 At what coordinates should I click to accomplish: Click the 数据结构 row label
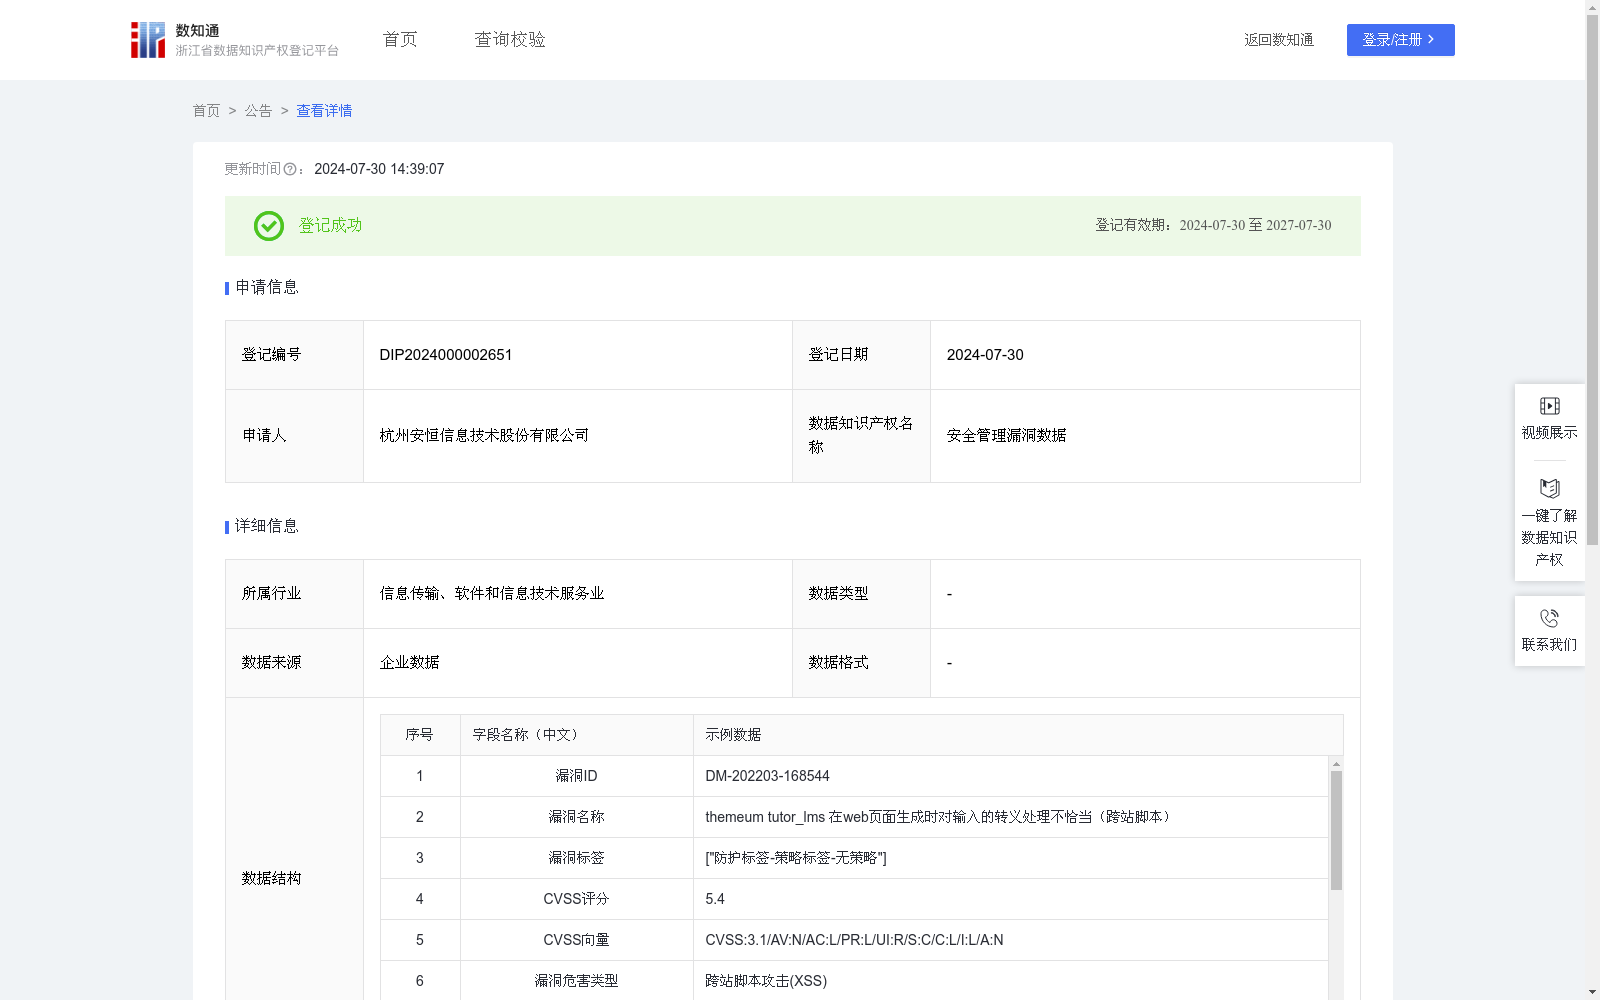271,879
